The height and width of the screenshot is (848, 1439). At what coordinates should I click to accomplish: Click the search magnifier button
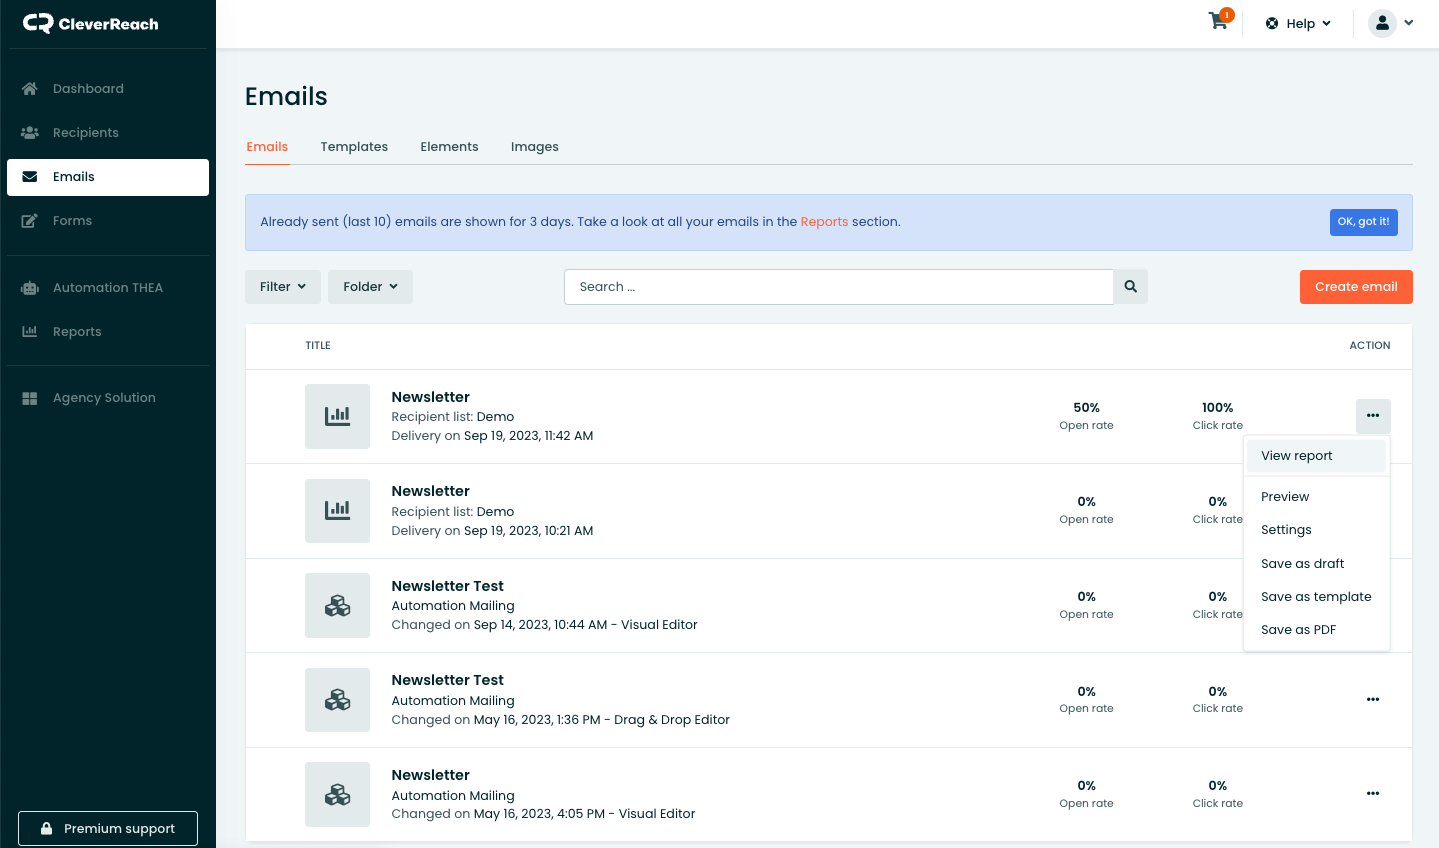click(x=1130, y=287)
